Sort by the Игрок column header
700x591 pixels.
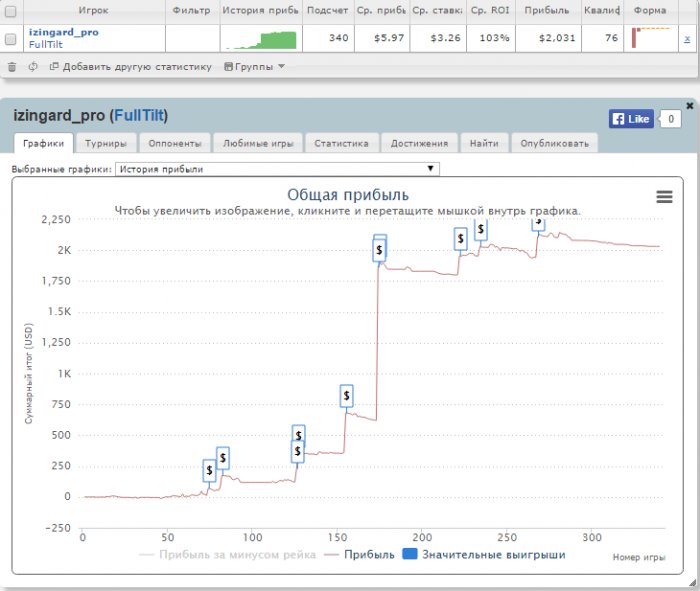tap(94, 10)
